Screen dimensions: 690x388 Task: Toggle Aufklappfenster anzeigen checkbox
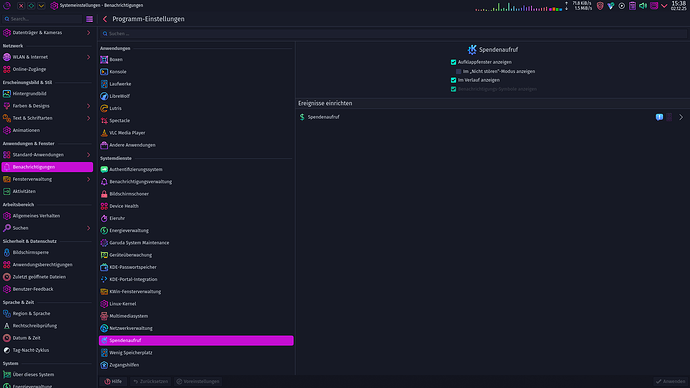click(453, 62)
